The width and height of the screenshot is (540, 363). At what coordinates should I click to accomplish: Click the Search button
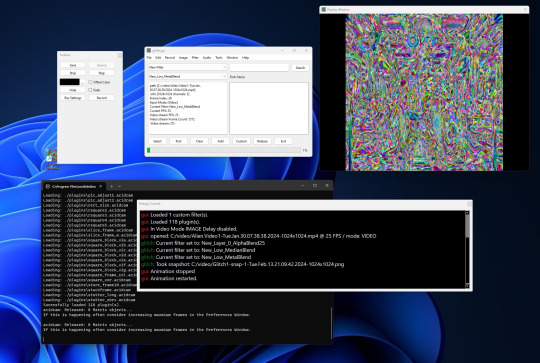coord(300,68)
